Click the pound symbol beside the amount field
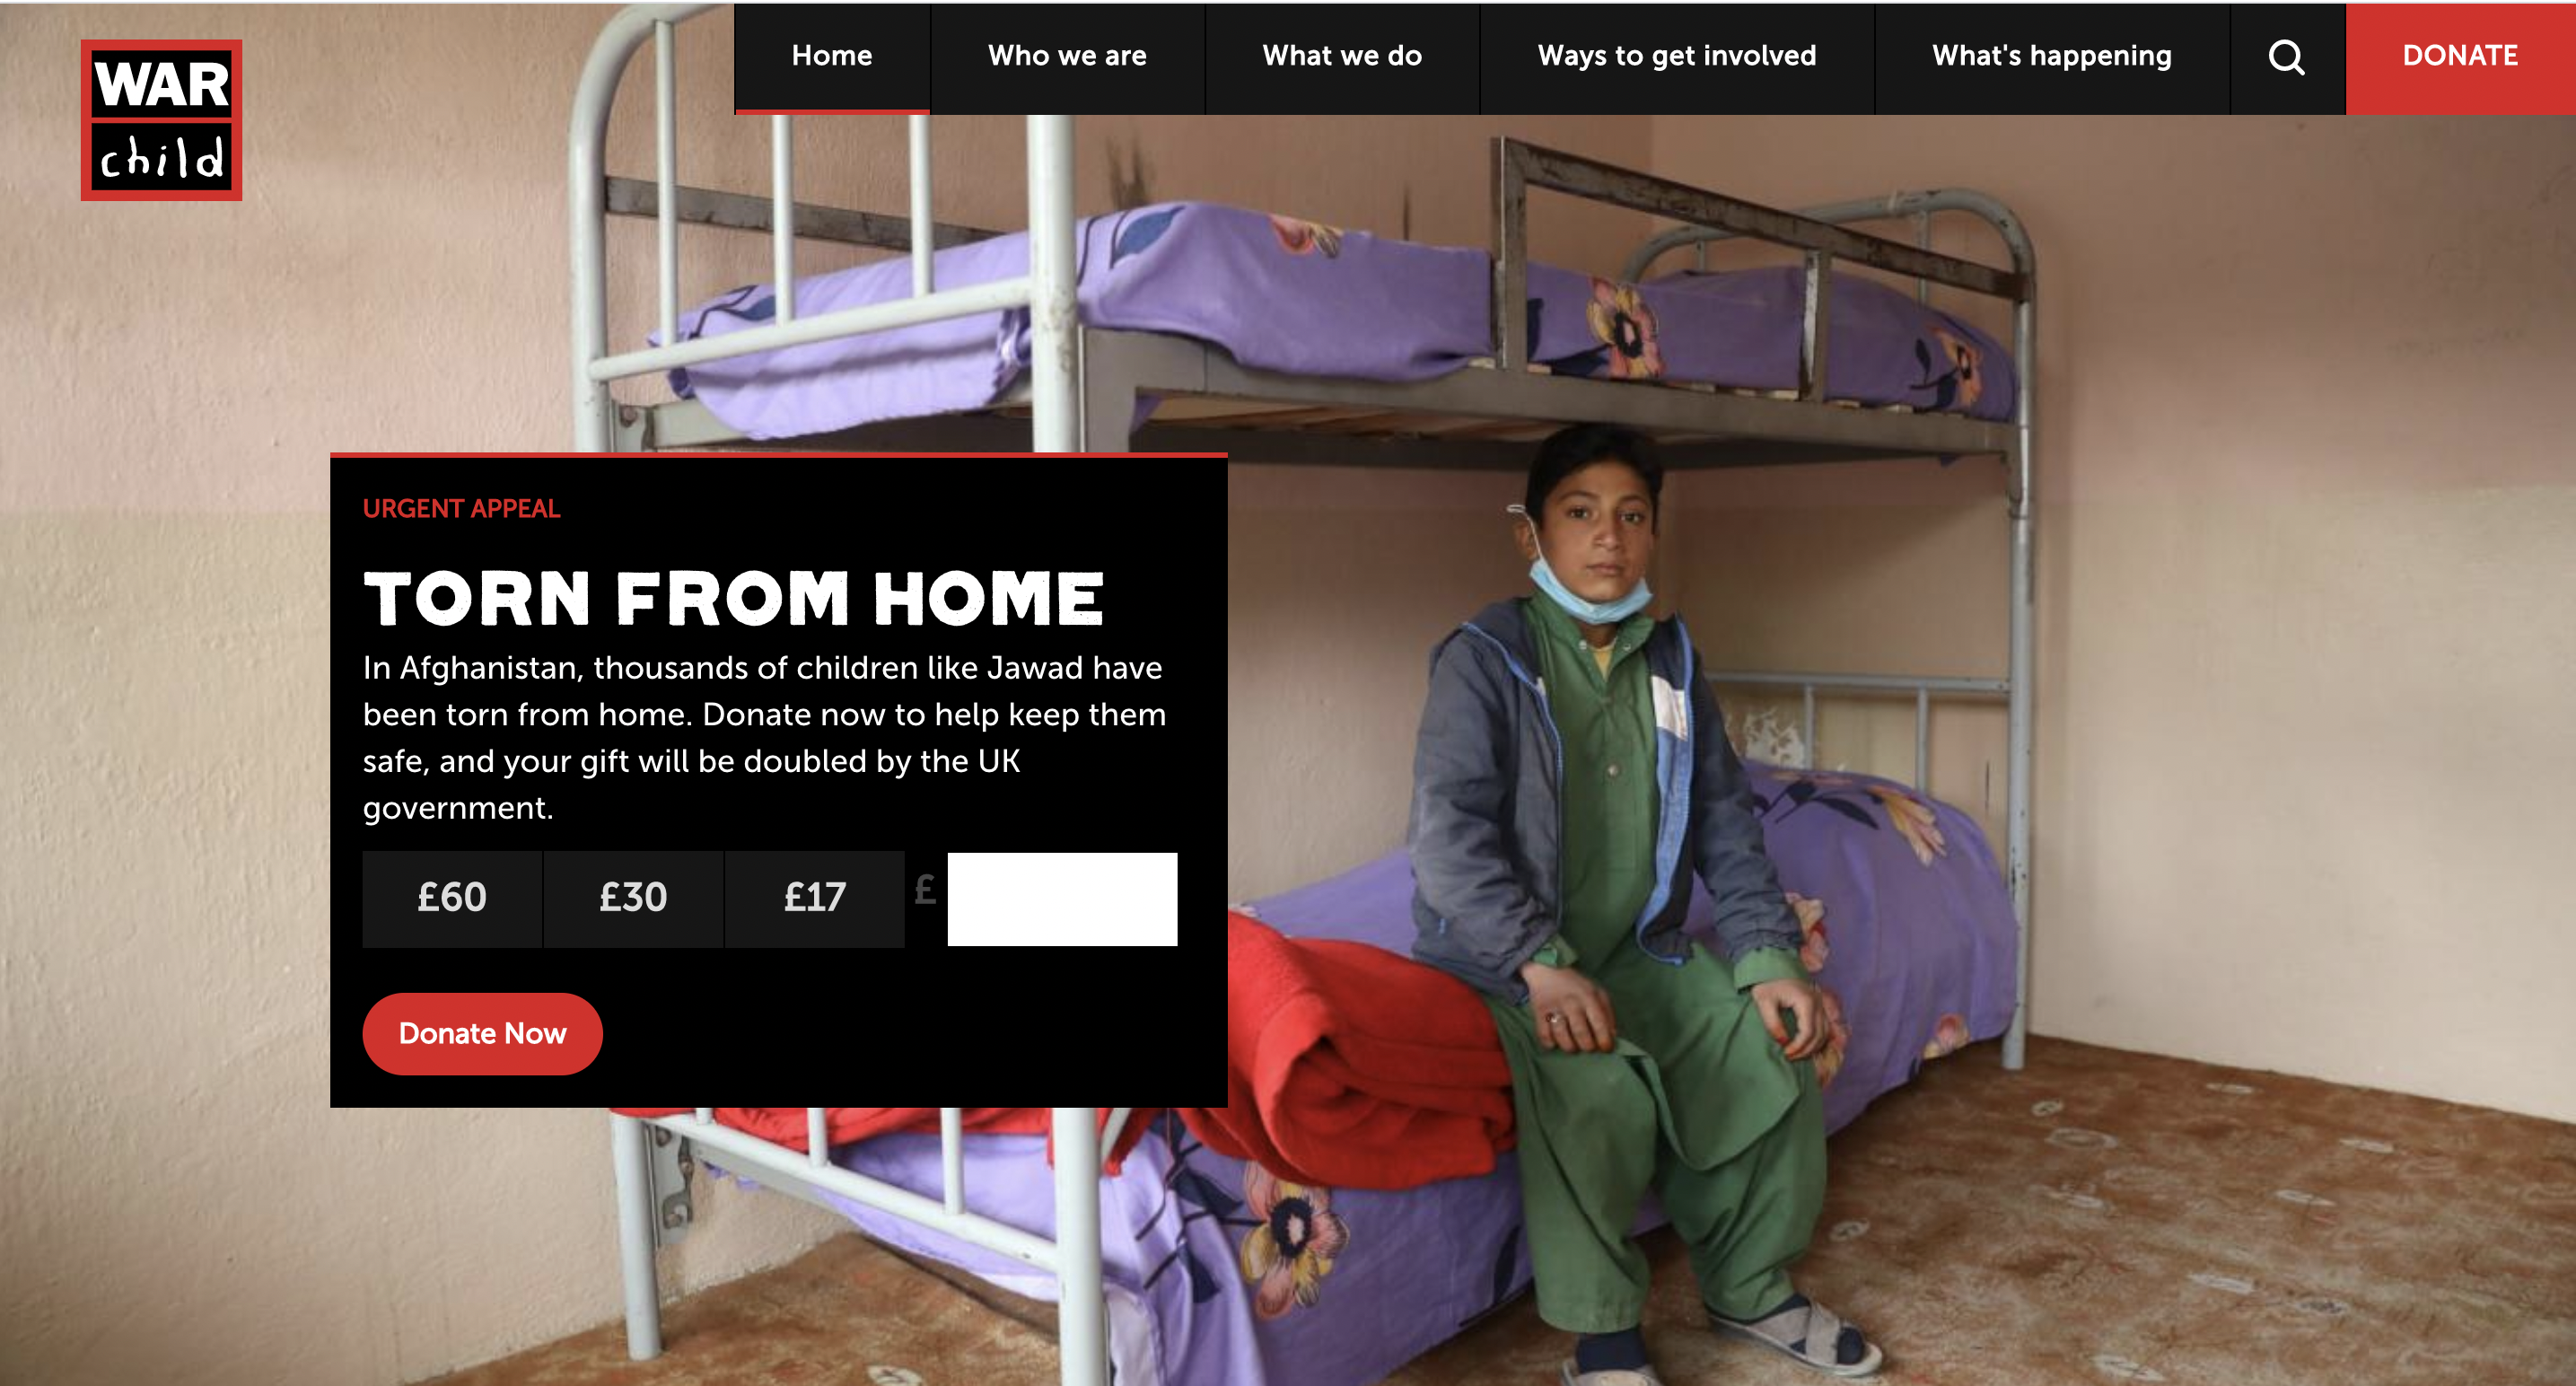2576x1386 pixels. [x=925, y=889]
